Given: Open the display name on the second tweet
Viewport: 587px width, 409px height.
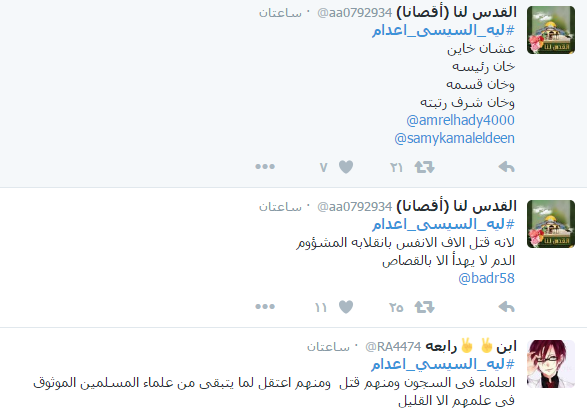Looking at the screenshot, I should (x=456, y=206).
